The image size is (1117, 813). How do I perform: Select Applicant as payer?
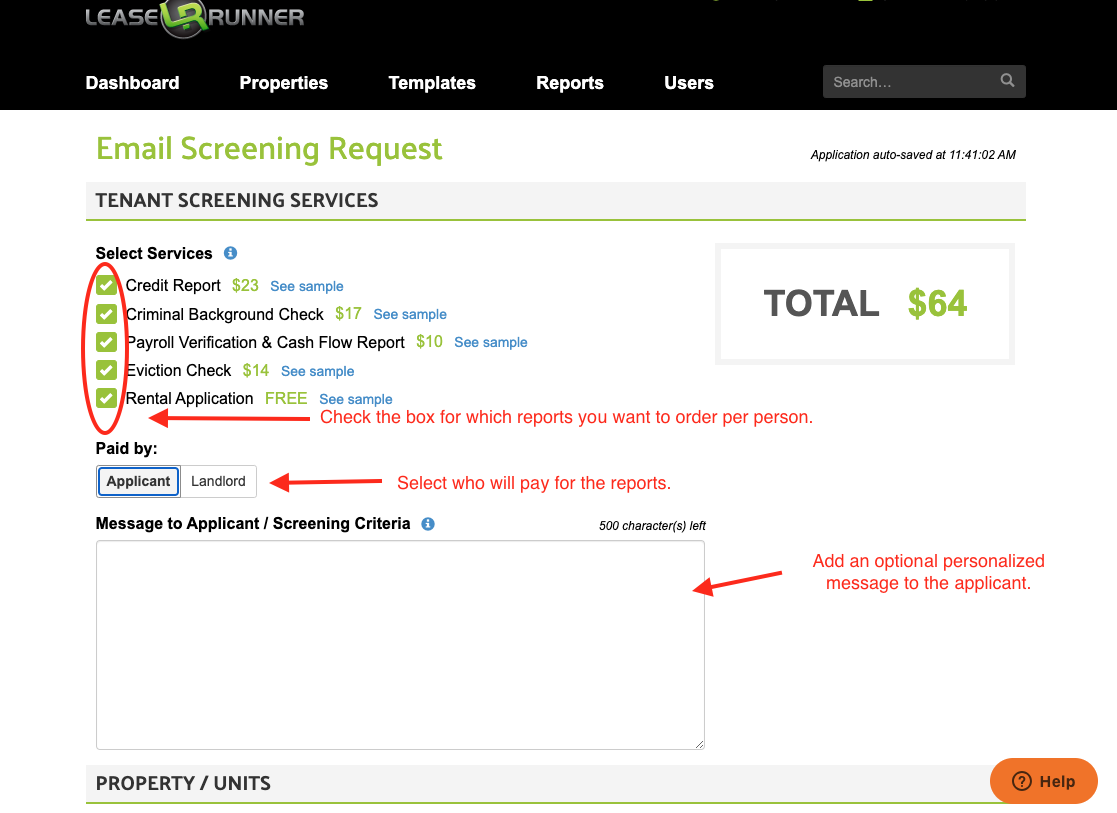coord(138,481)
